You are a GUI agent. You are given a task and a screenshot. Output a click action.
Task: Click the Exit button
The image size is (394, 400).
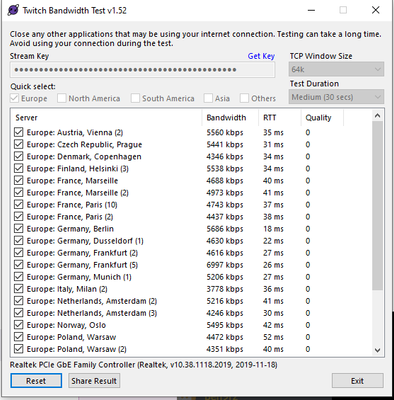(x=358, y=381)
